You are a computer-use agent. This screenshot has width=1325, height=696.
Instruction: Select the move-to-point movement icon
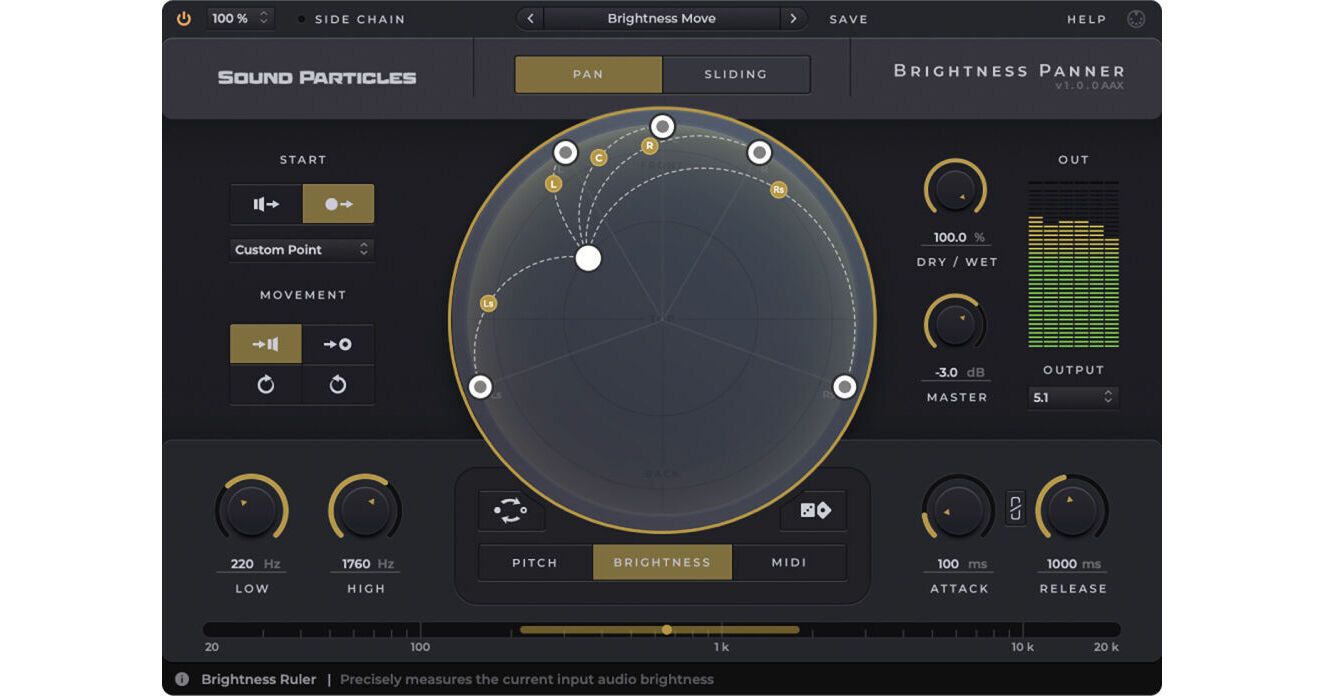tap(337, 343)
